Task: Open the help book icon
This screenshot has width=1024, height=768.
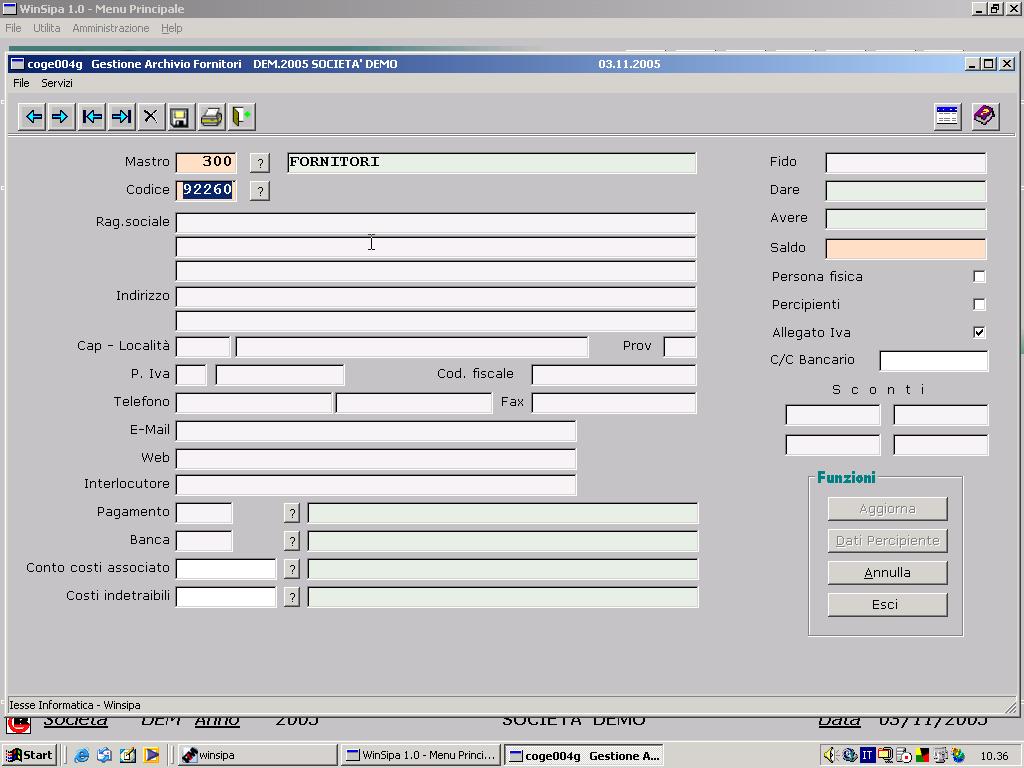Action: point(984,116)
